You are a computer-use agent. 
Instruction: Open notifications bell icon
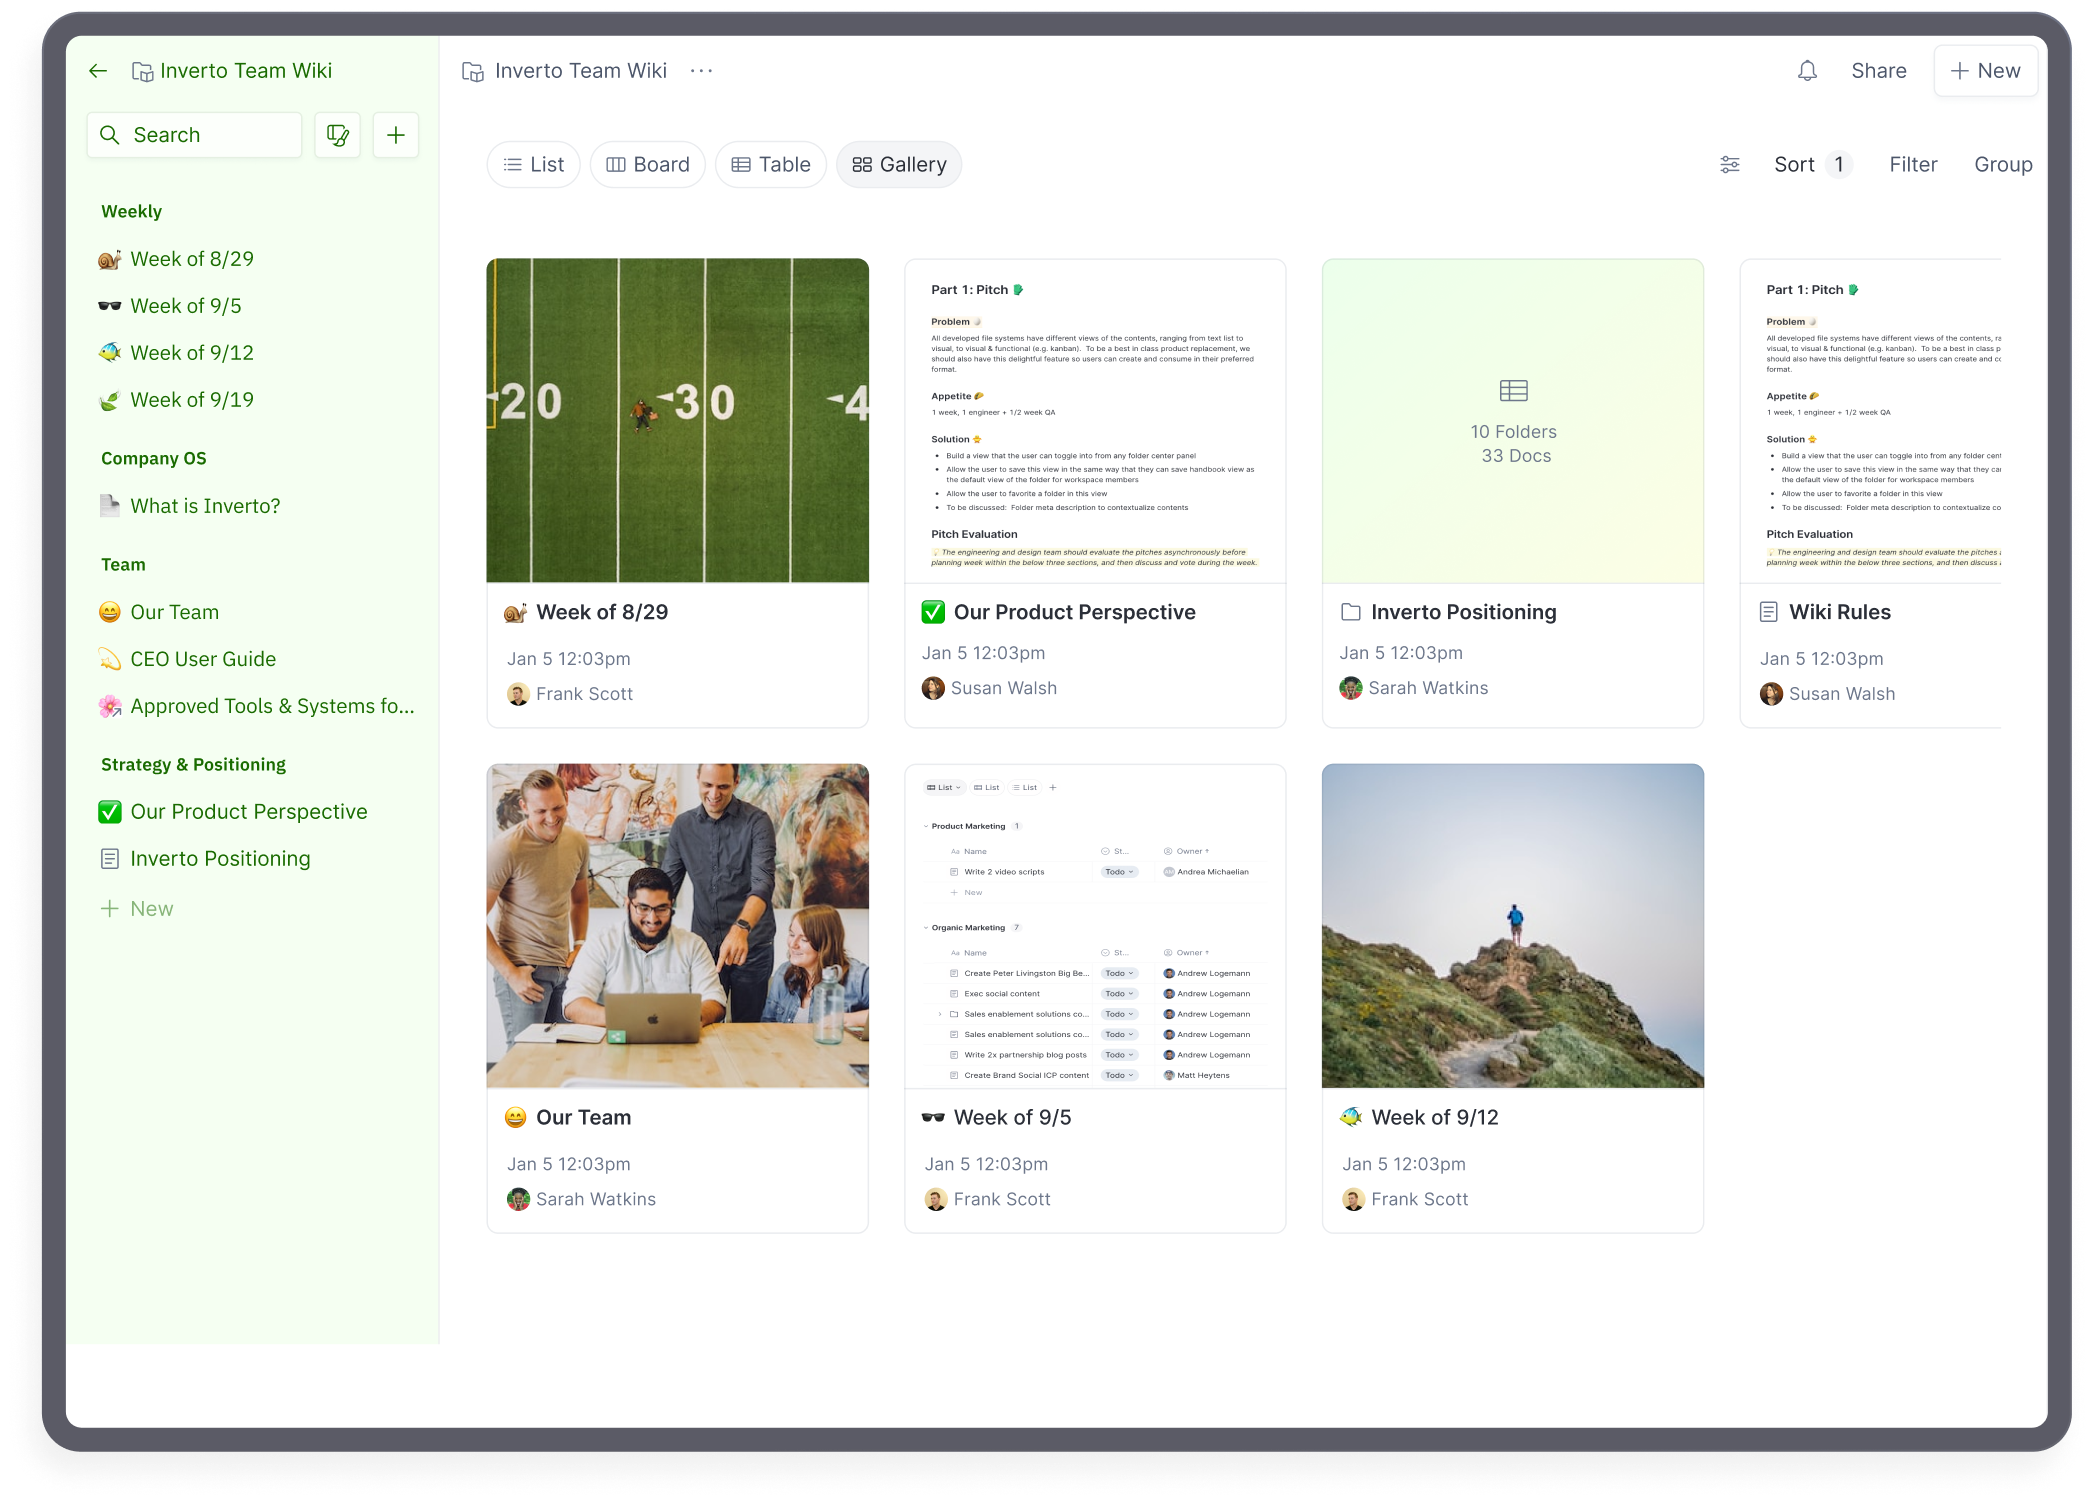[x=1807, y=71]
